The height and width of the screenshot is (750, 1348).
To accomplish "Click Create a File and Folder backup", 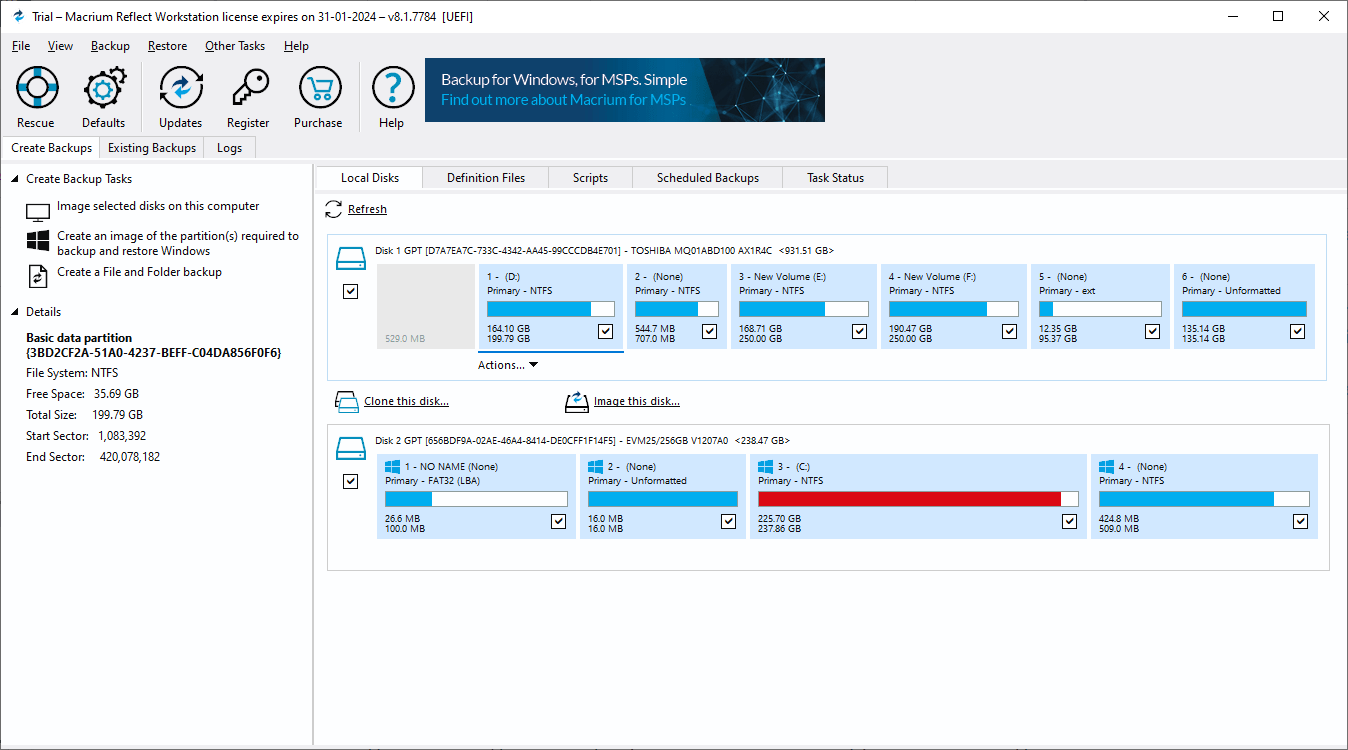I will [x=139, y=272].
